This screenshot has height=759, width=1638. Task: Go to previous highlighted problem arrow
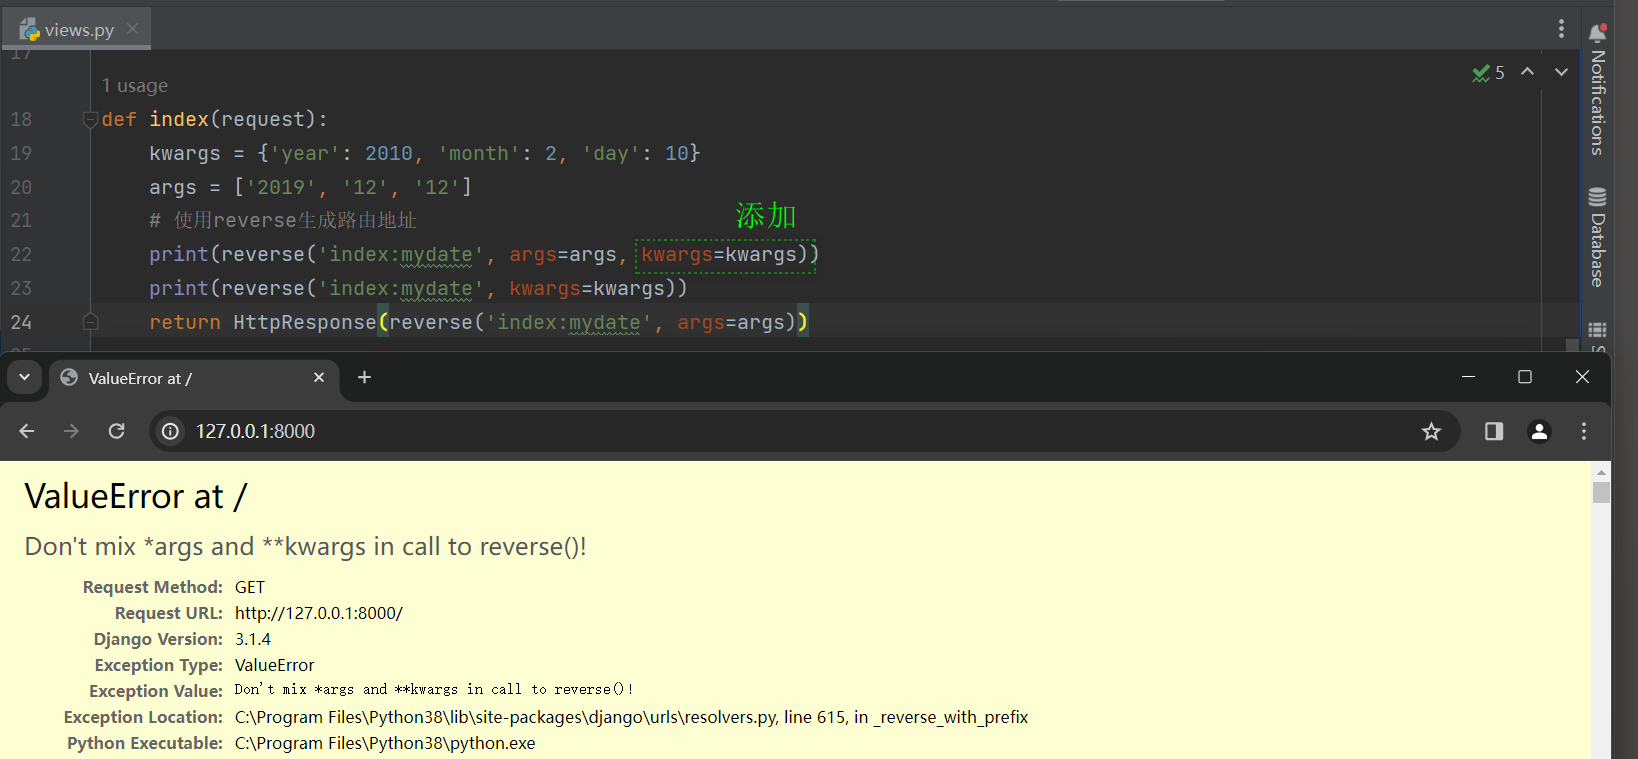1527,72
